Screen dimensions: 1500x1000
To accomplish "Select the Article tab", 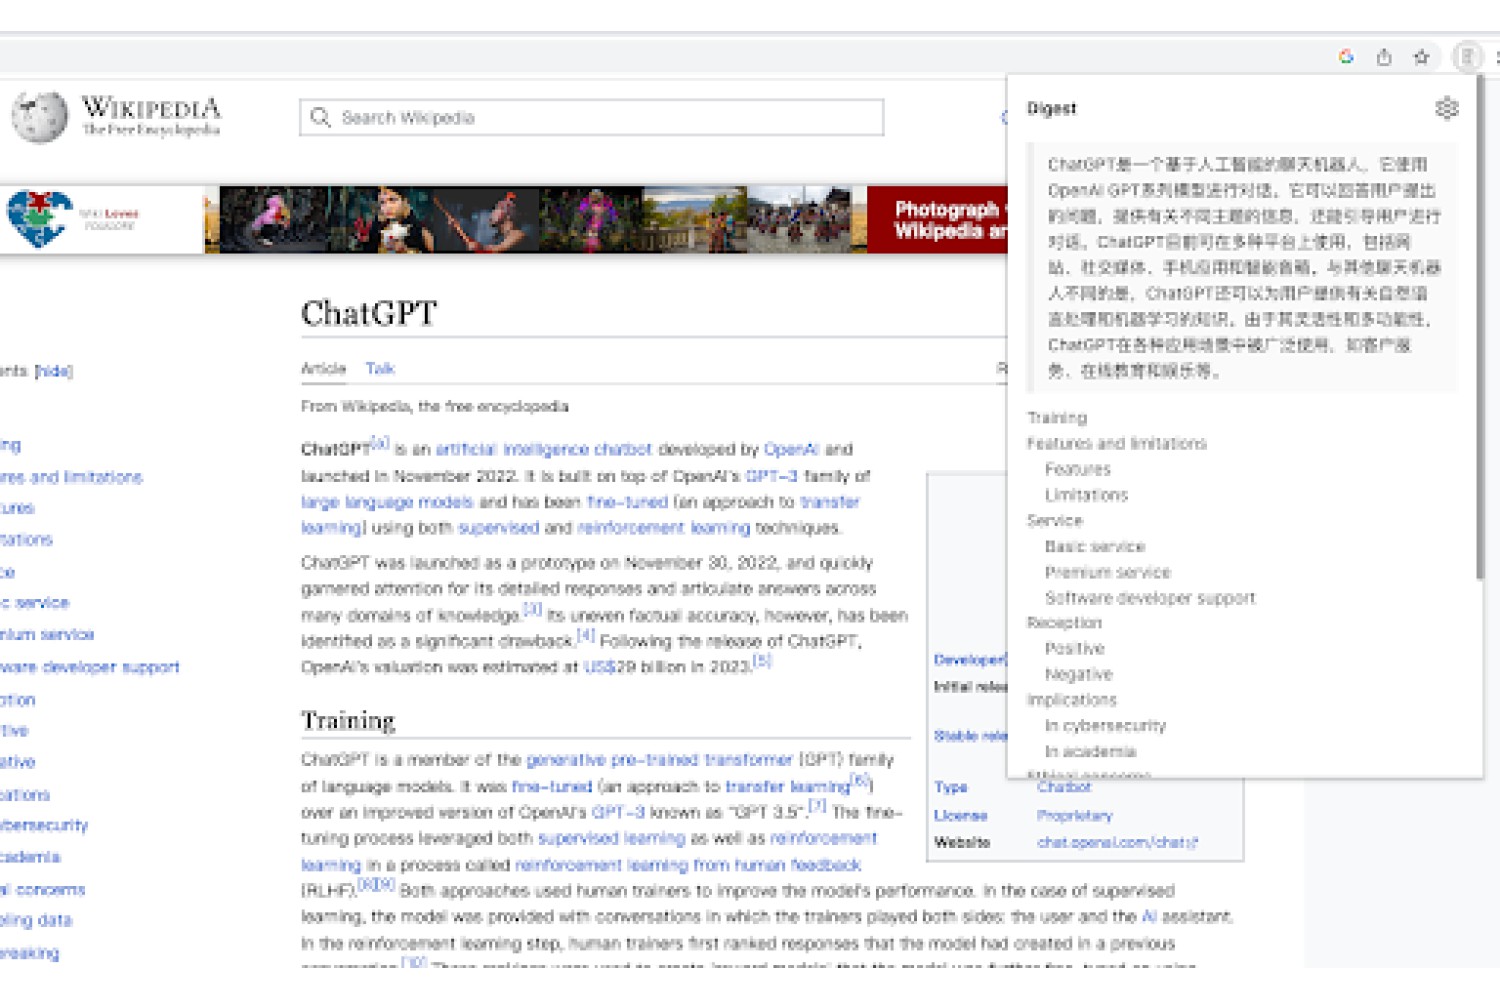I will pyautogui.click(x=323, y=368).
